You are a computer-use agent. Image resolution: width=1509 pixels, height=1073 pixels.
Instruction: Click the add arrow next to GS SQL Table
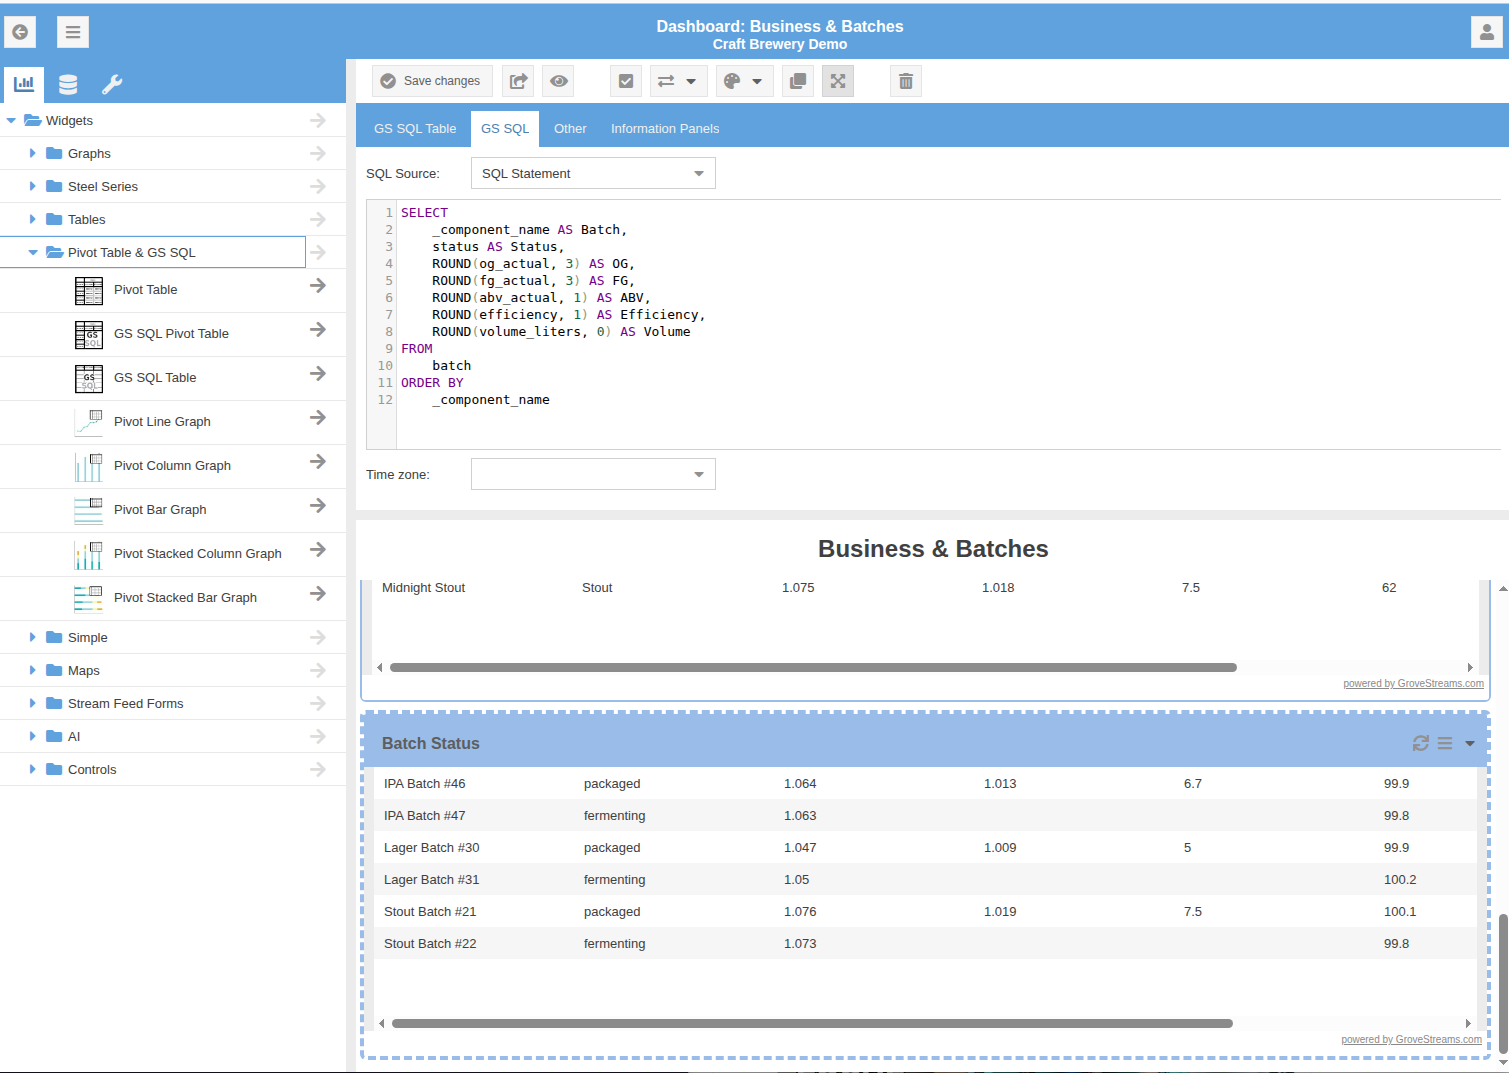pyautogui.click(x=318, y=374)
